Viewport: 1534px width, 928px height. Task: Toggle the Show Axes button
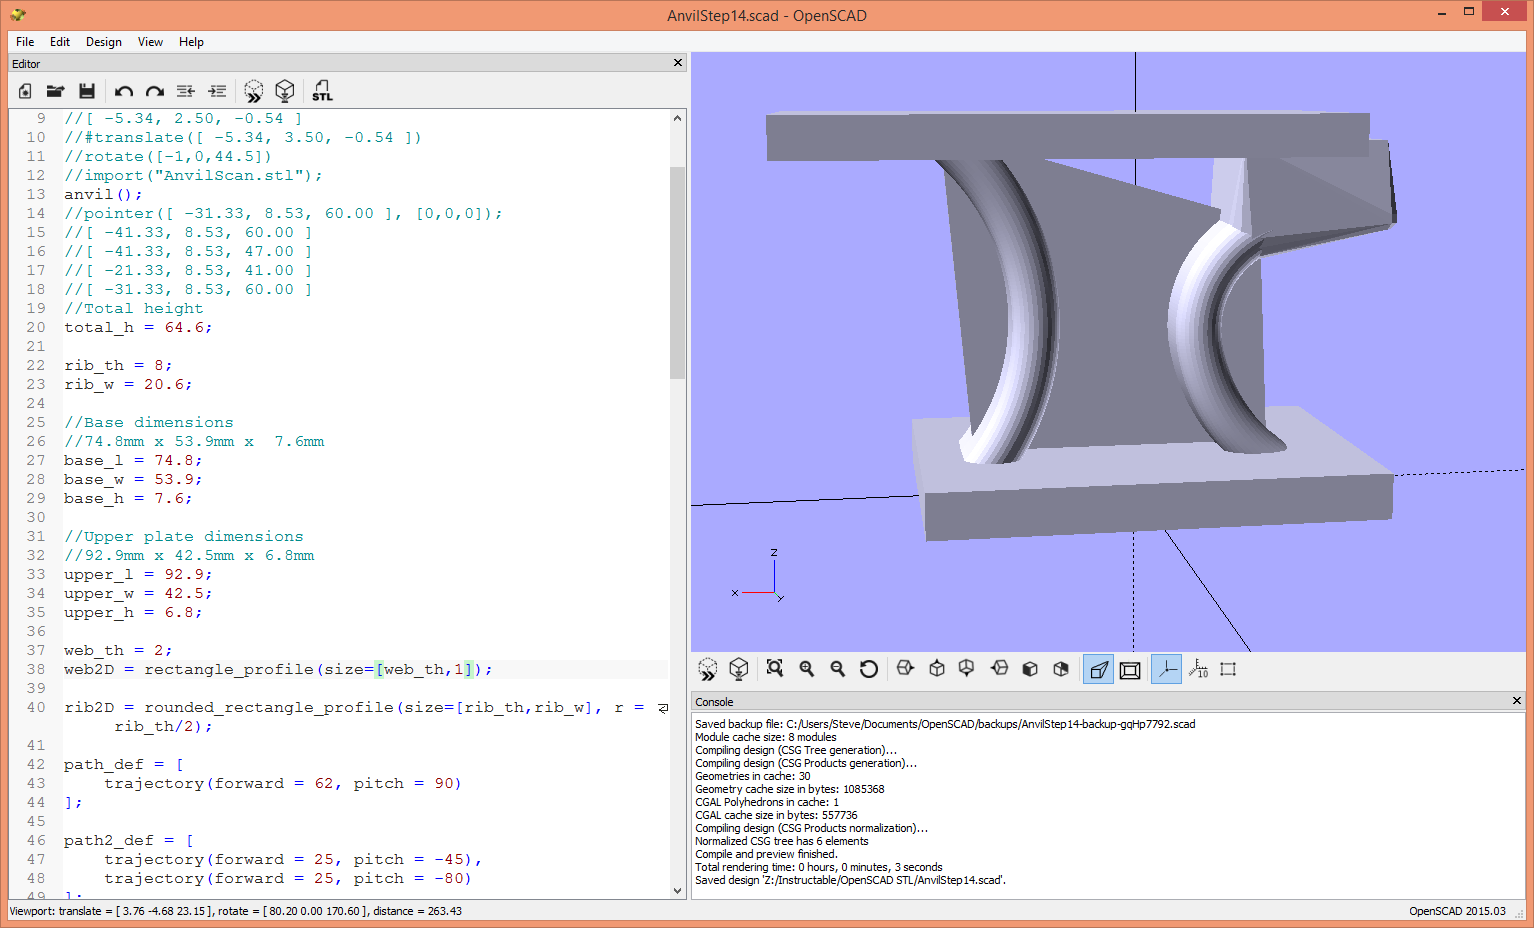tap(1166, 668)
